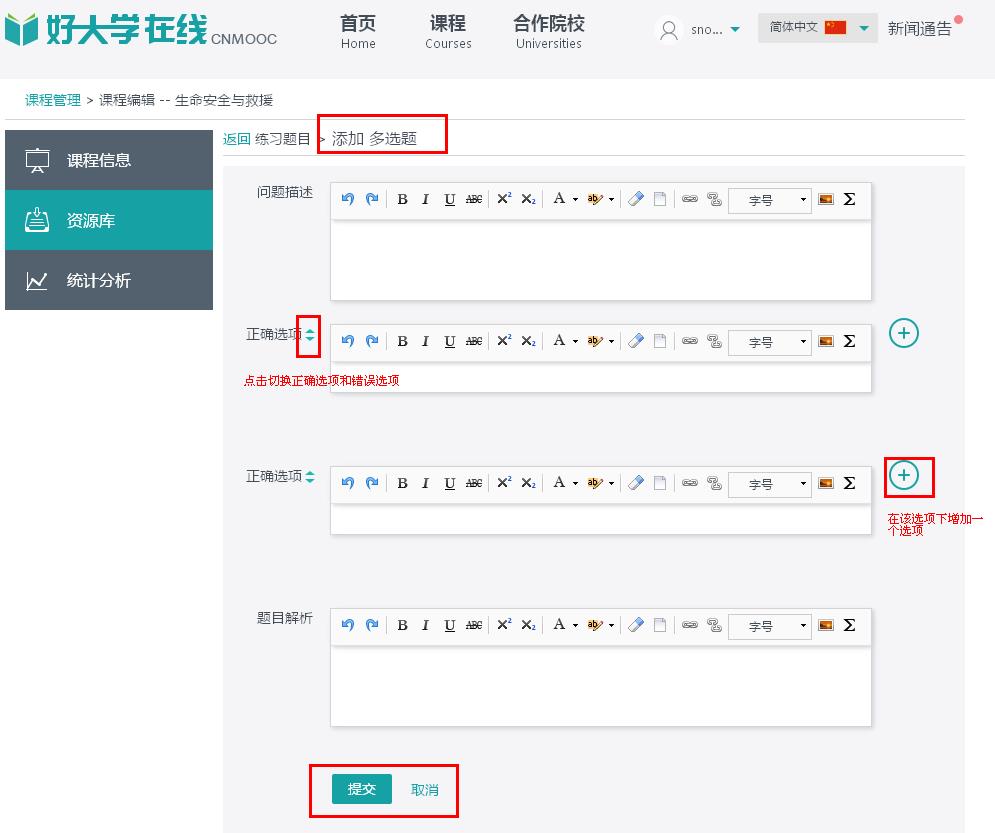Toggle Bold in the question description editor

click(x=402, y=199)
